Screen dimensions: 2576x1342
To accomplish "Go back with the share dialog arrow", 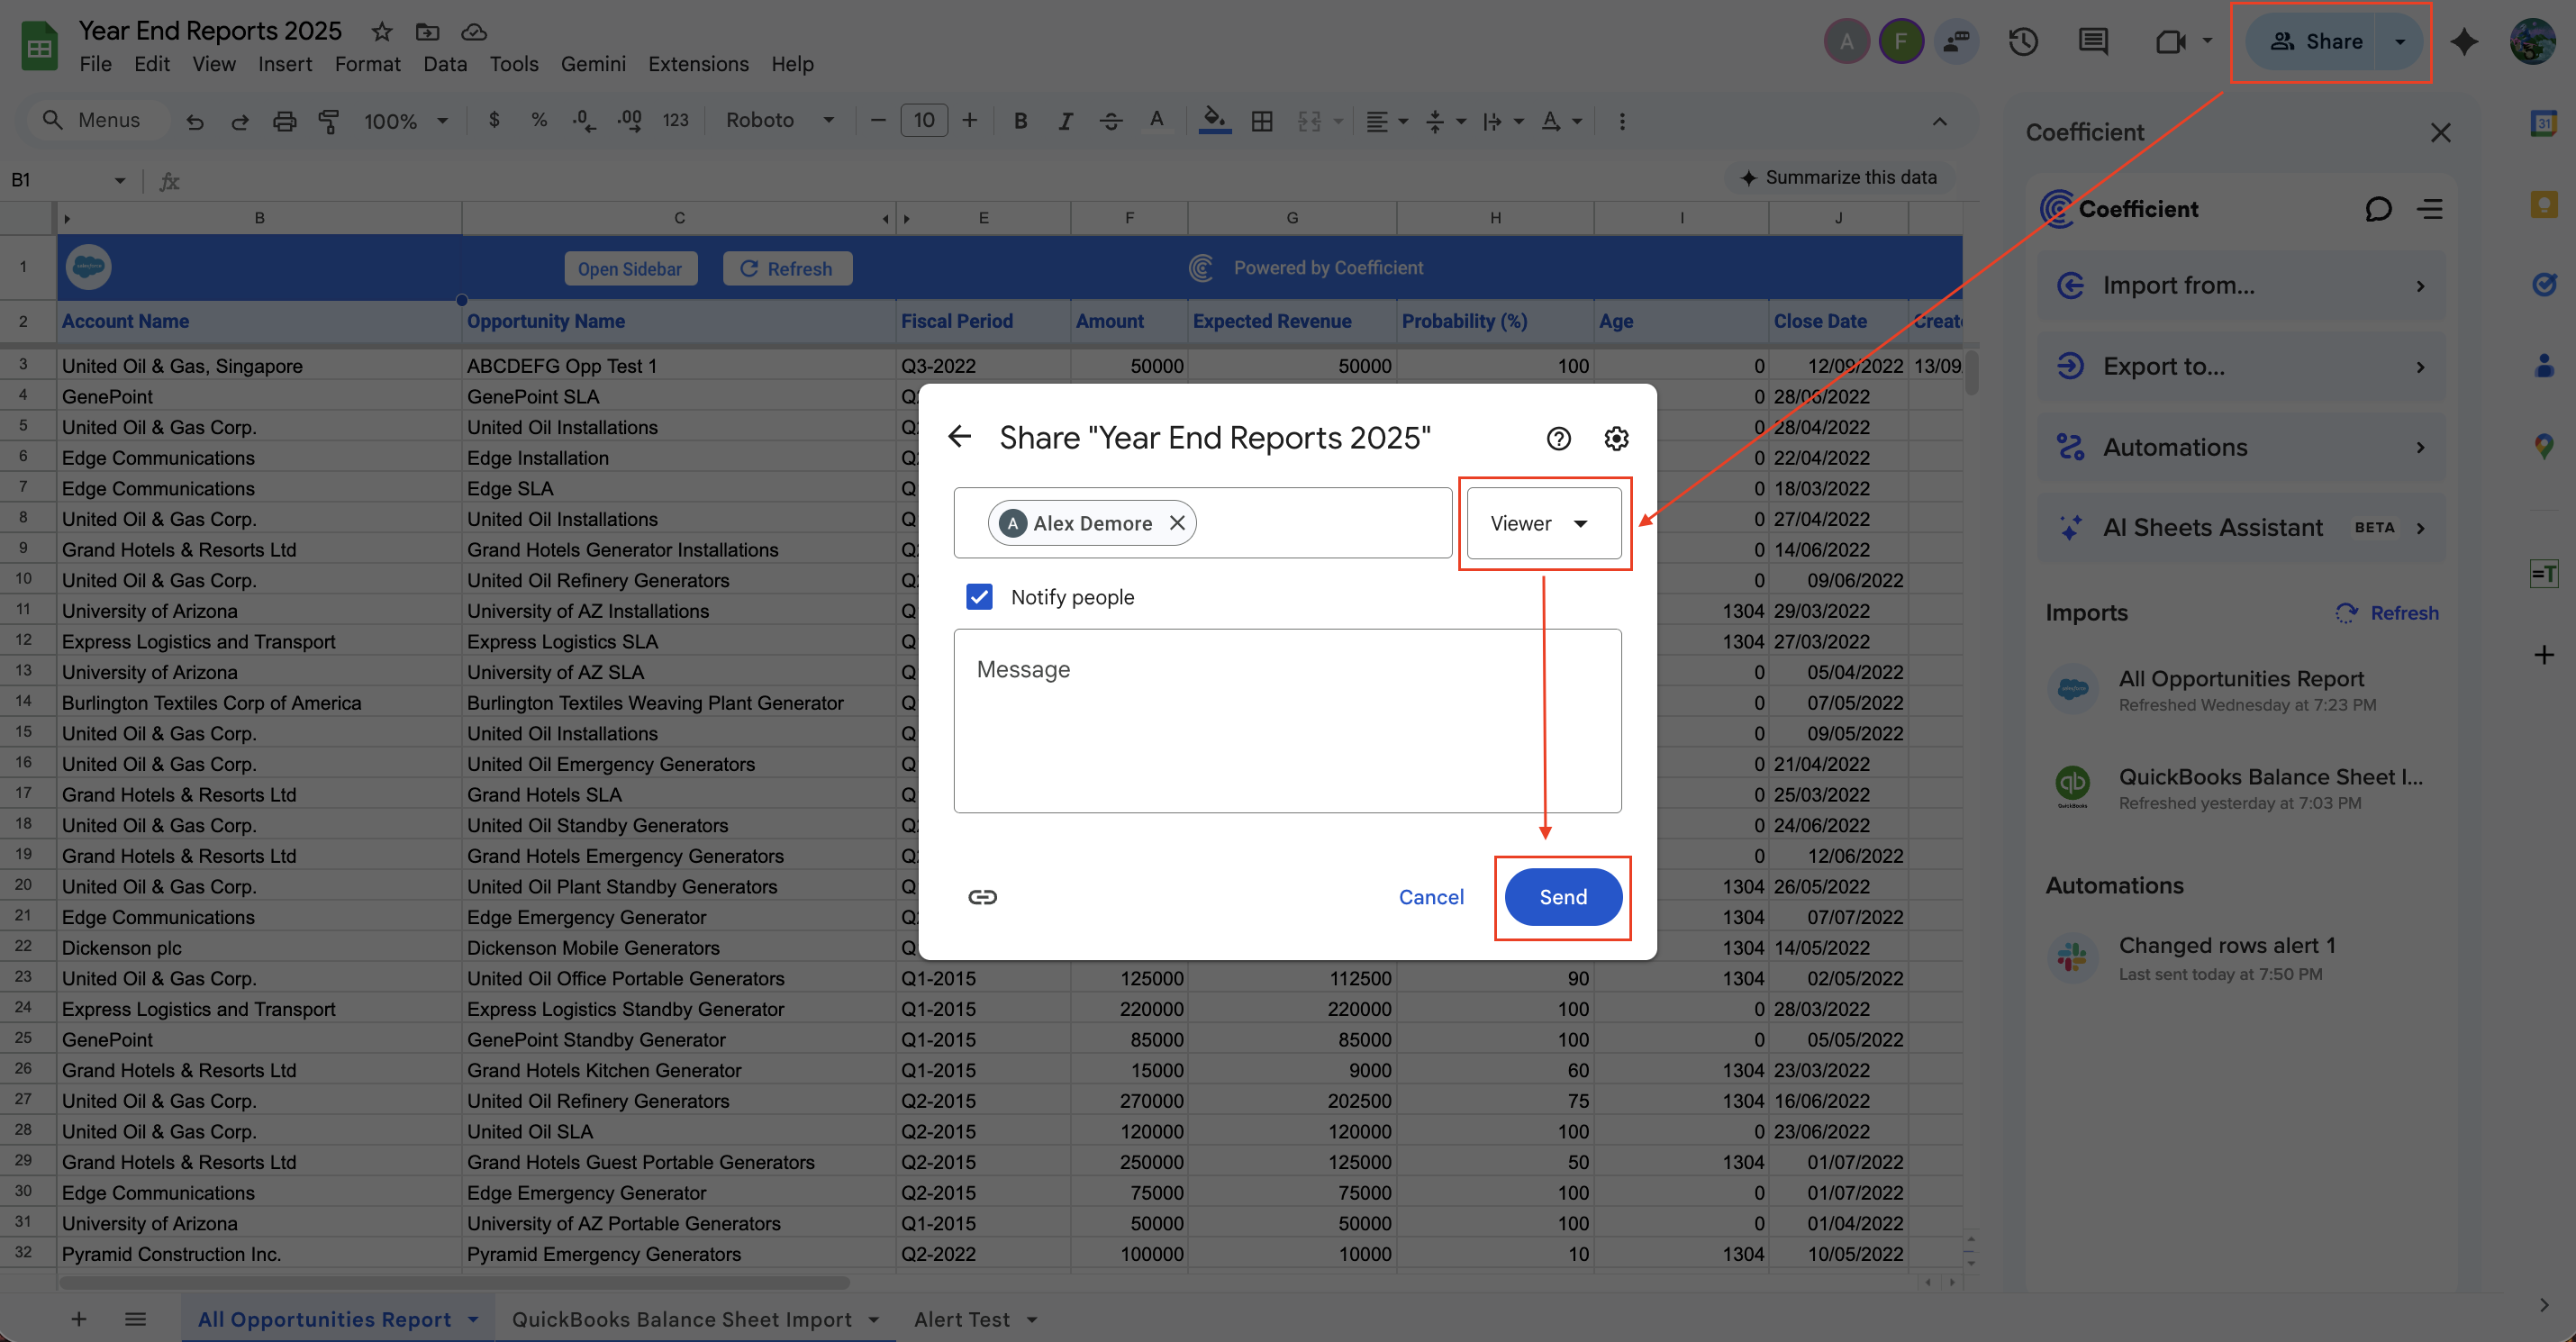I will coord(960,437).
